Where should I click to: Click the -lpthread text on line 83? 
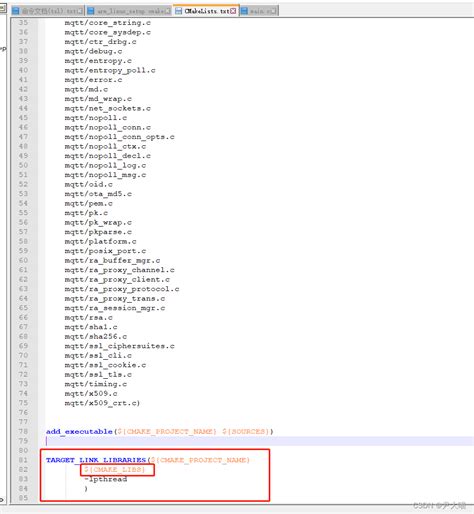105,479
